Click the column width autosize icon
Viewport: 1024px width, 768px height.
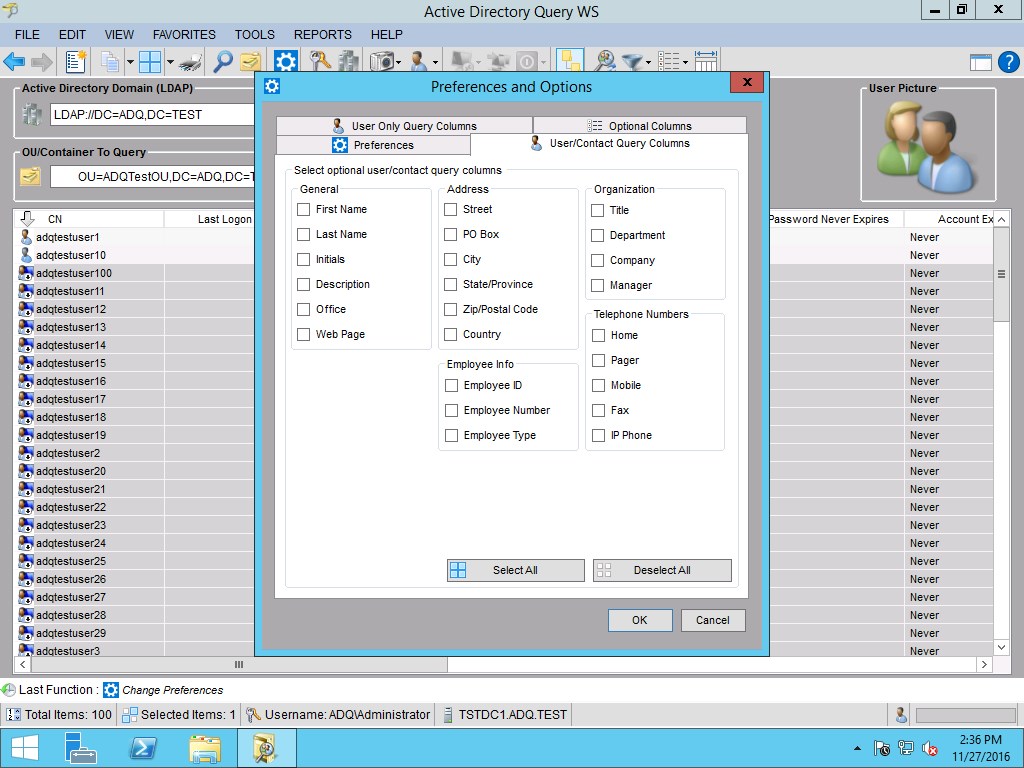click(706, 61)
